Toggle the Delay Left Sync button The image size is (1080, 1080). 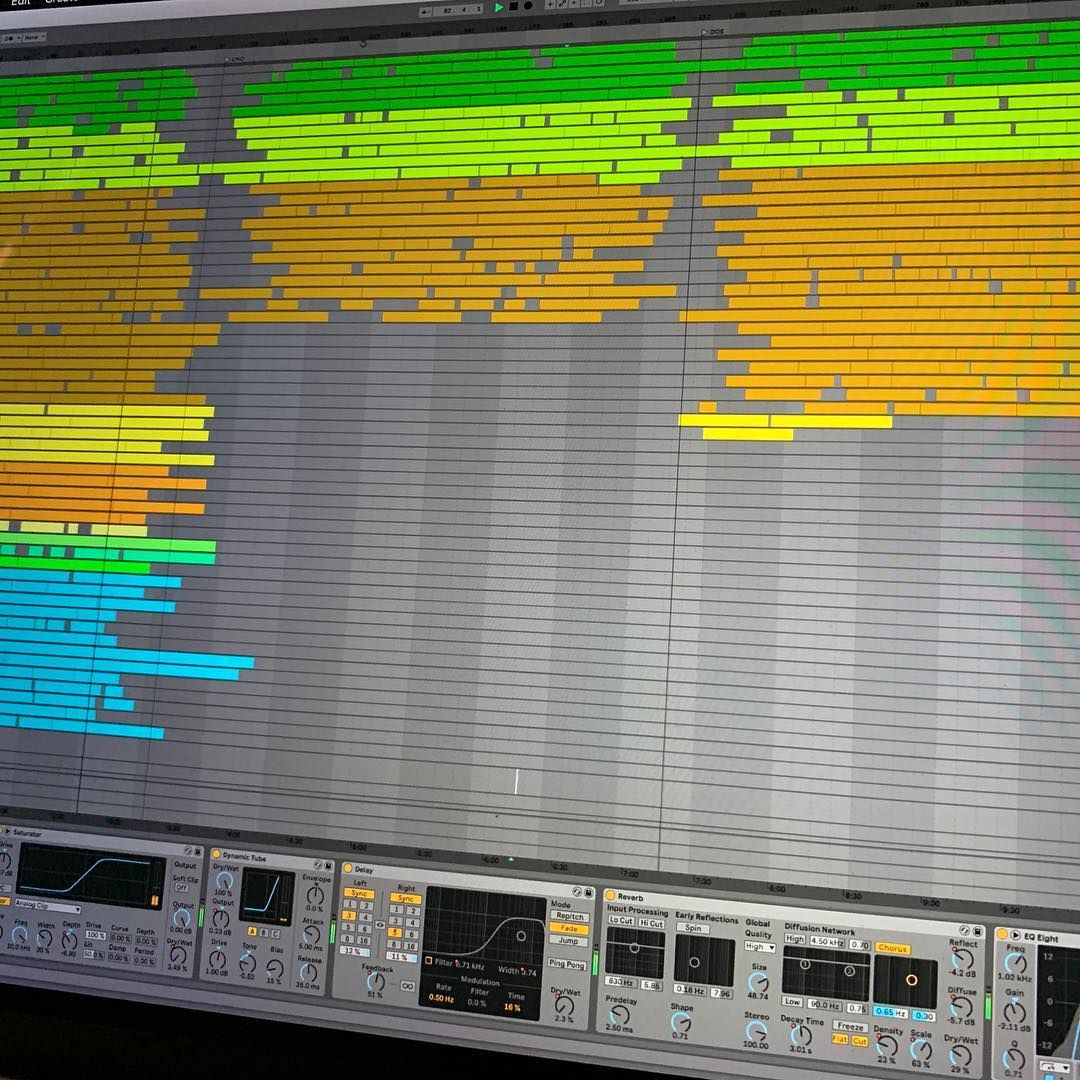click(359, 893)
